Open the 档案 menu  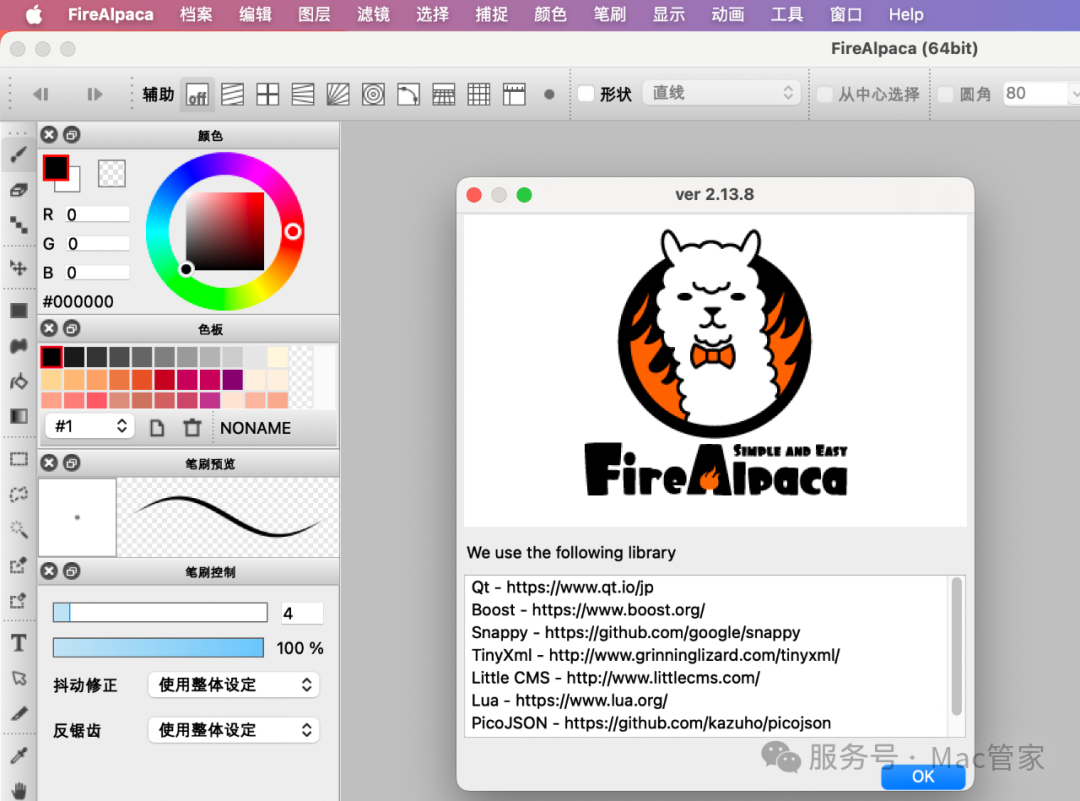196,14
